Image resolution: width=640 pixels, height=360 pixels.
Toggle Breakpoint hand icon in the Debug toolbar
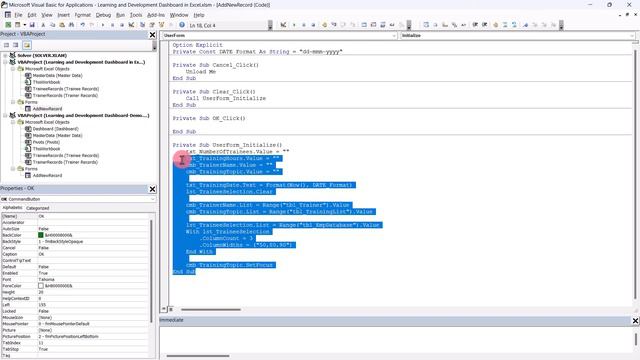[324, 25]
